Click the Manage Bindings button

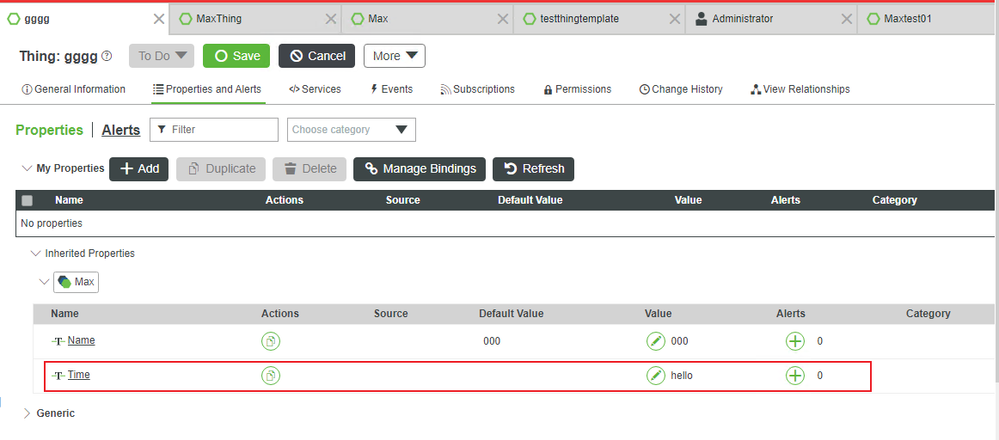tap(419, 169)
